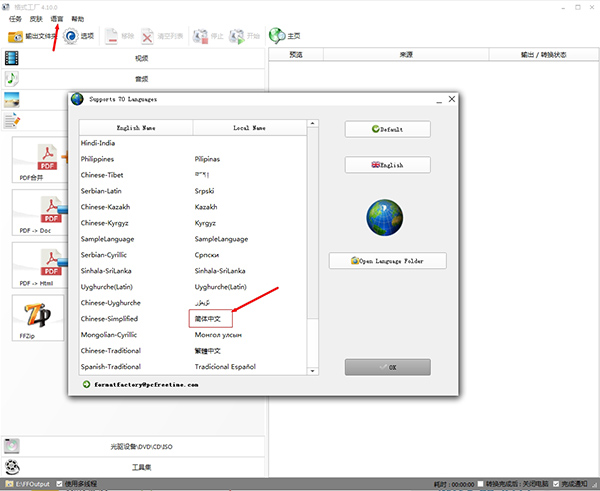Open the language menu in menu bar
Viewport: 600px width, 491px height.
pos(57,19)
